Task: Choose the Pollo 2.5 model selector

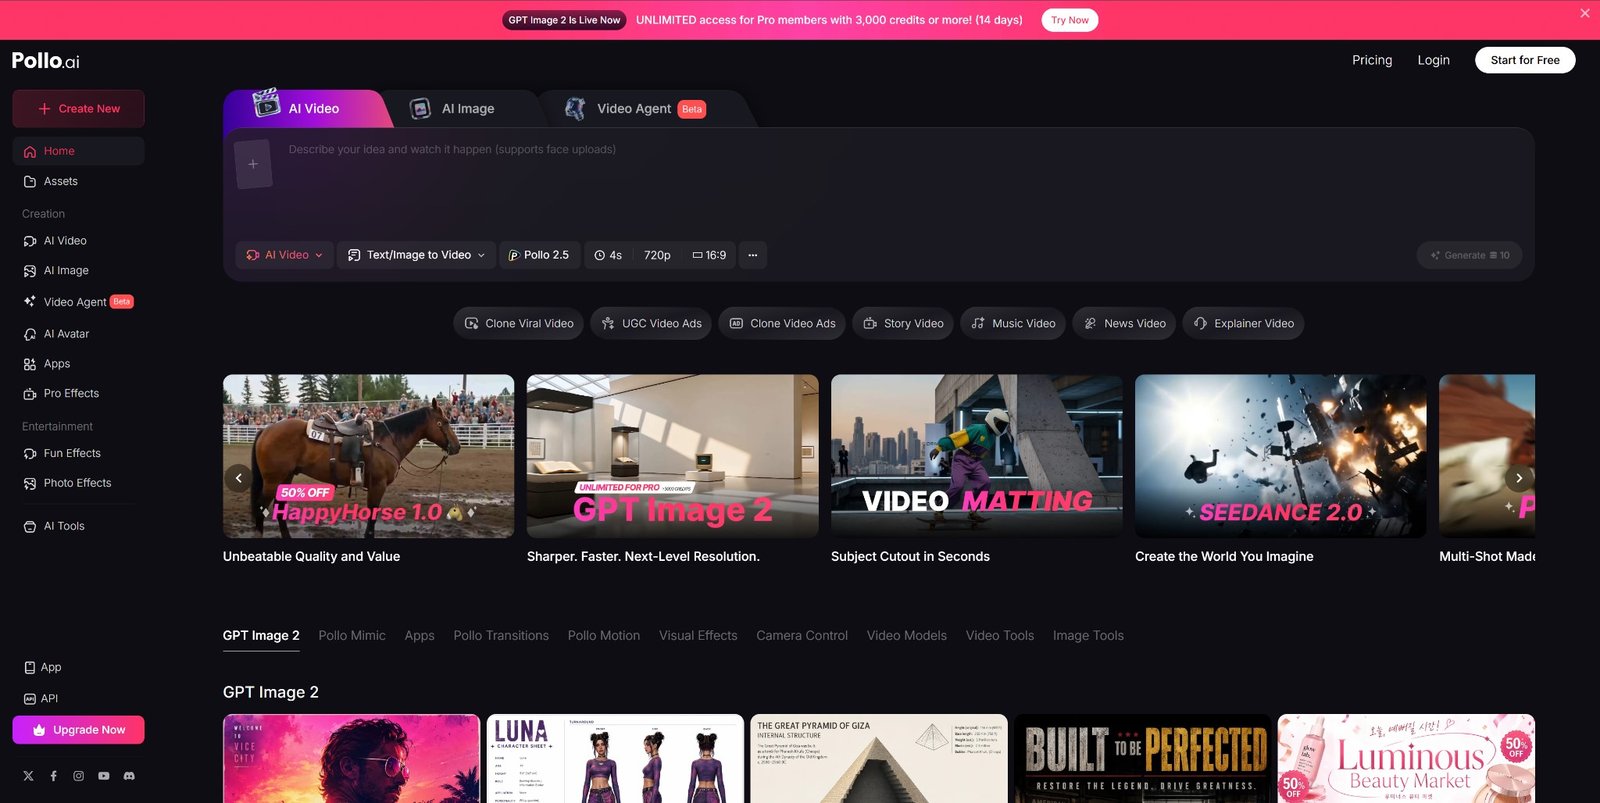Action: point(539,255)
